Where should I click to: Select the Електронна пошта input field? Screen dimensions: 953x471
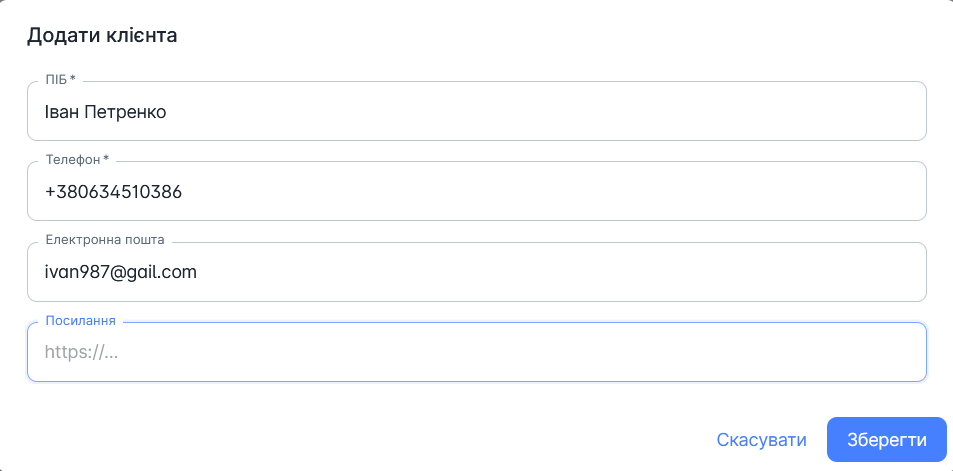click(x=476, y=272)
